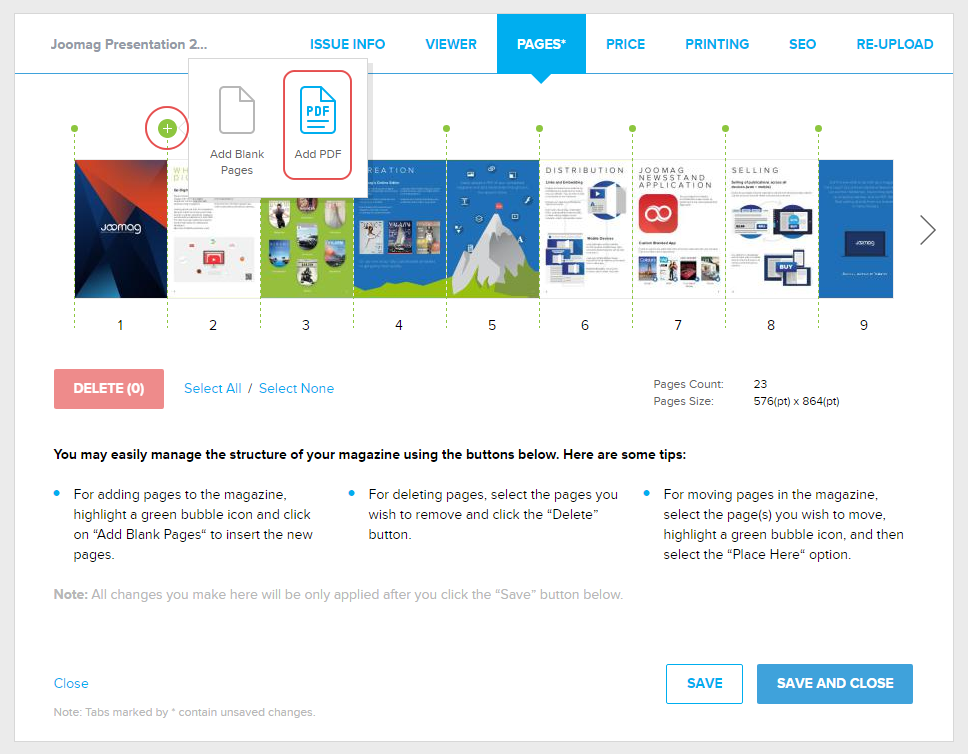Select the mountain page 5 thumbnail
This screenshot has width=968, height=754.
tap(492, 229)
